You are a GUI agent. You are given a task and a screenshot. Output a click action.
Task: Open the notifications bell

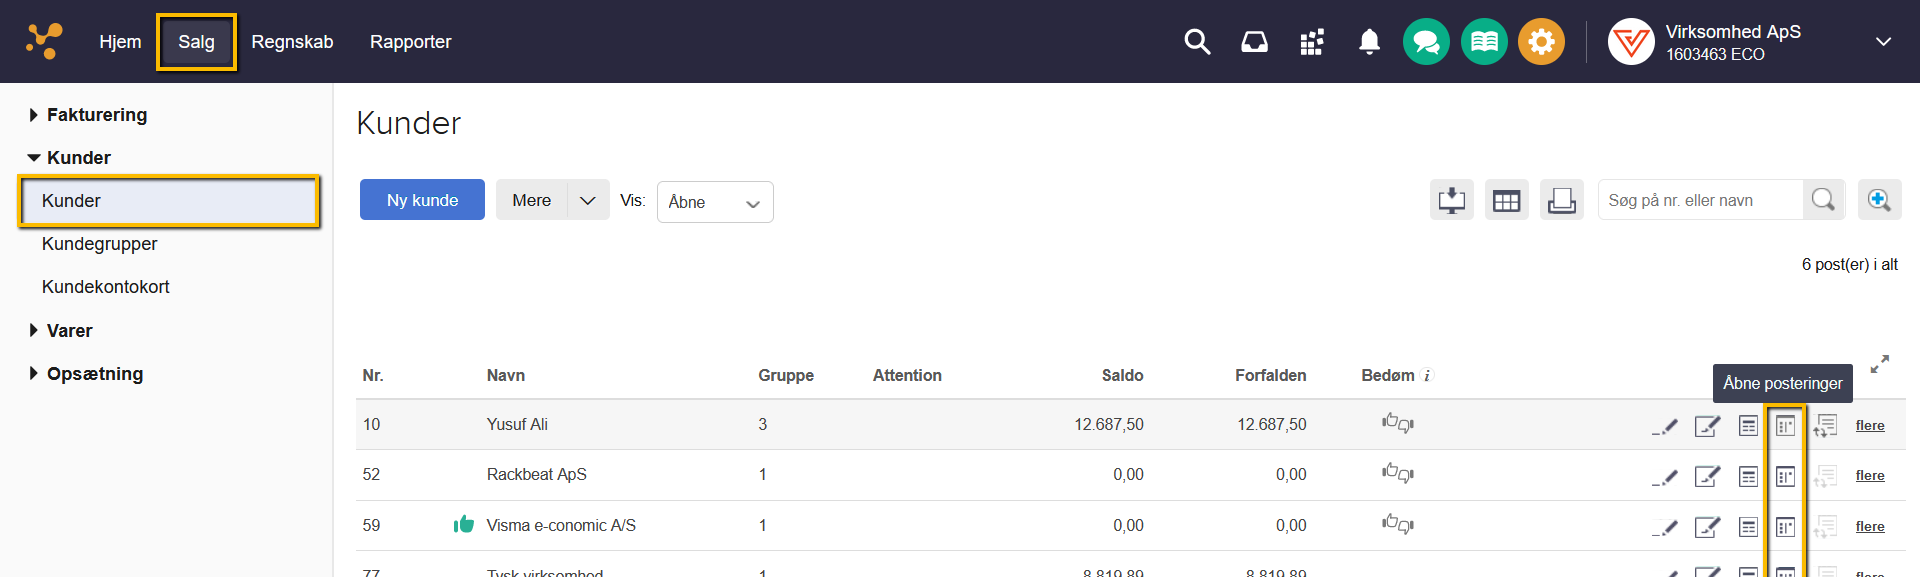[x=1369, y=42]
